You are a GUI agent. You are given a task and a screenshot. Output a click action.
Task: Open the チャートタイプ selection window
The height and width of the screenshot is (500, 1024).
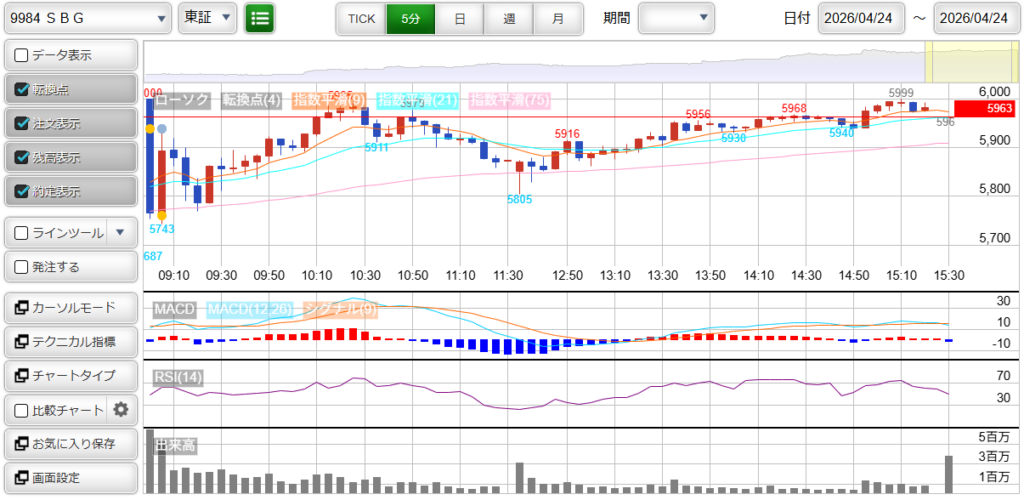tap(70, 375)
